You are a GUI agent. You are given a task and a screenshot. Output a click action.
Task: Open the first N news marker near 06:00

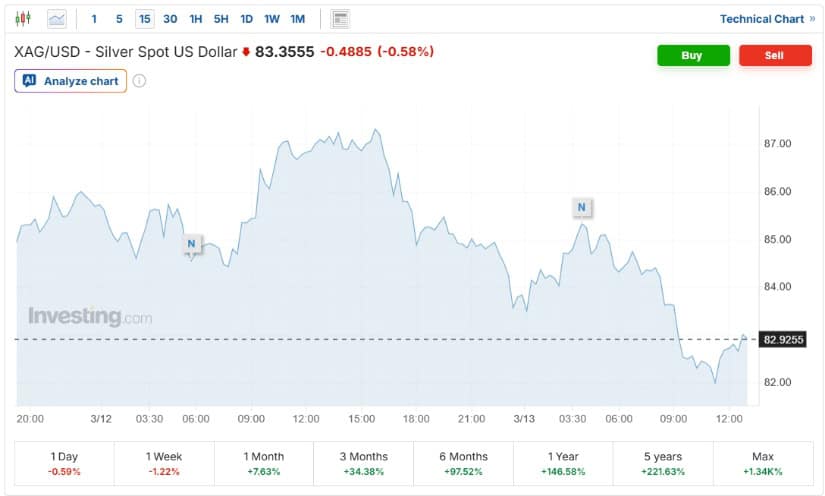pos(192,243)
